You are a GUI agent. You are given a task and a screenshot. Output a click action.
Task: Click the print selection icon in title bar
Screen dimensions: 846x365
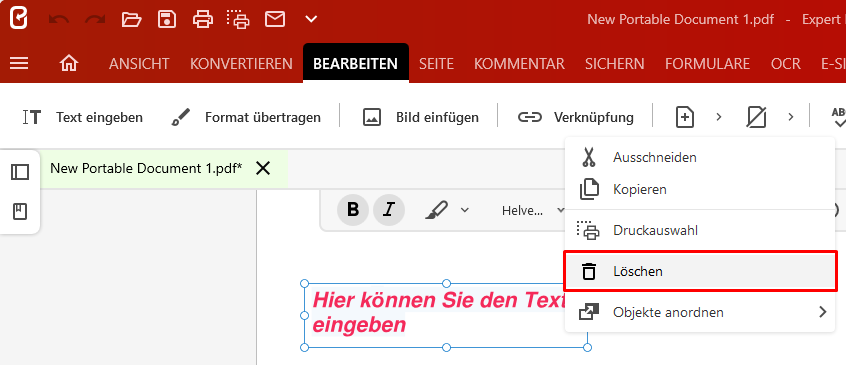point(238,20)
